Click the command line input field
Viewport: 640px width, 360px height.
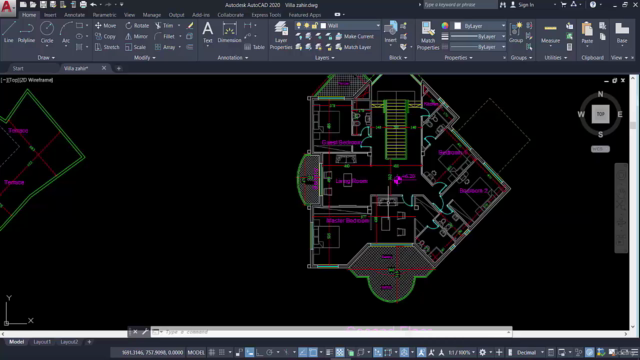point(331,332)
